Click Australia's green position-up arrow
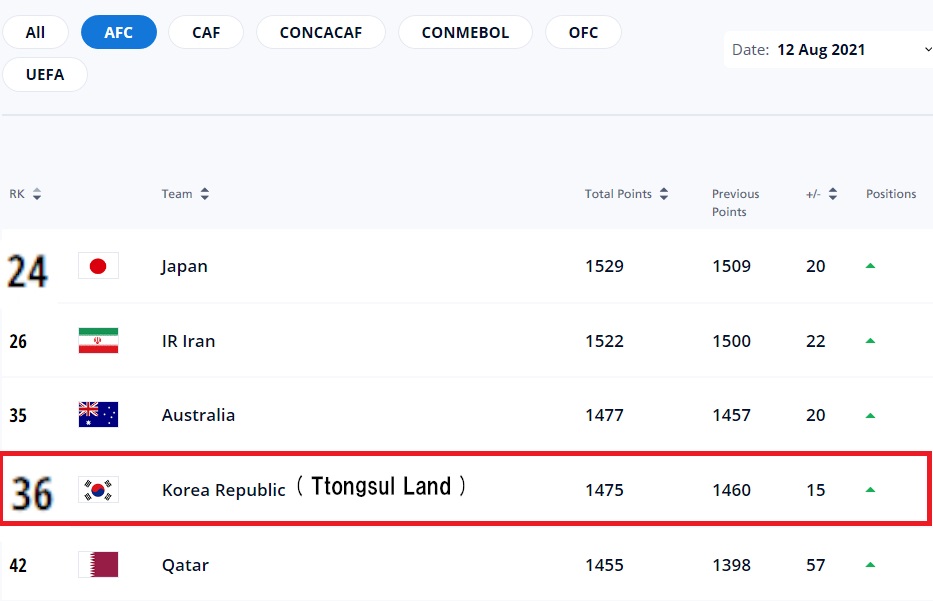 (870, 415)
